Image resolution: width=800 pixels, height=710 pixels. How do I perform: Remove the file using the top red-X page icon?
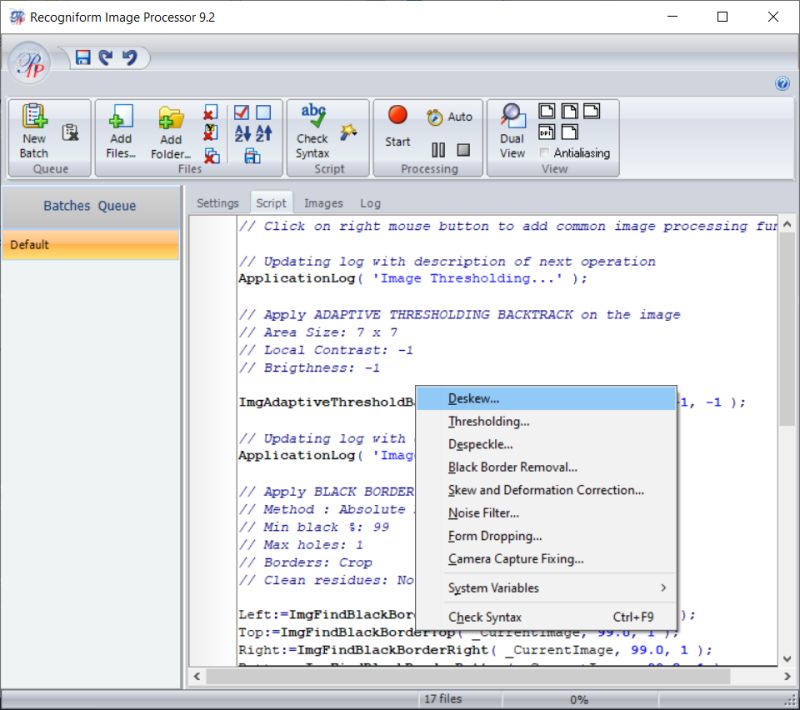pos(211,113)
